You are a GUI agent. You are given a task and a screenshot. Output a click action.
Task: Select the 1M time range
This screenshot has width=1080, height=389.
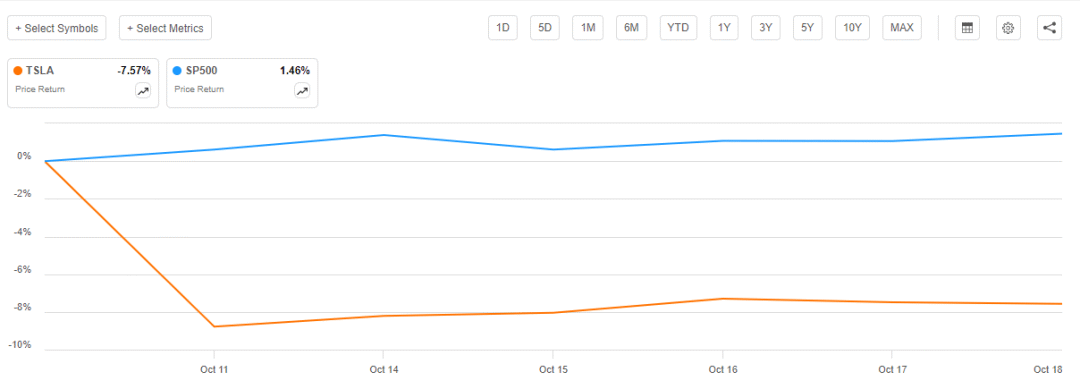pos(588,28)
